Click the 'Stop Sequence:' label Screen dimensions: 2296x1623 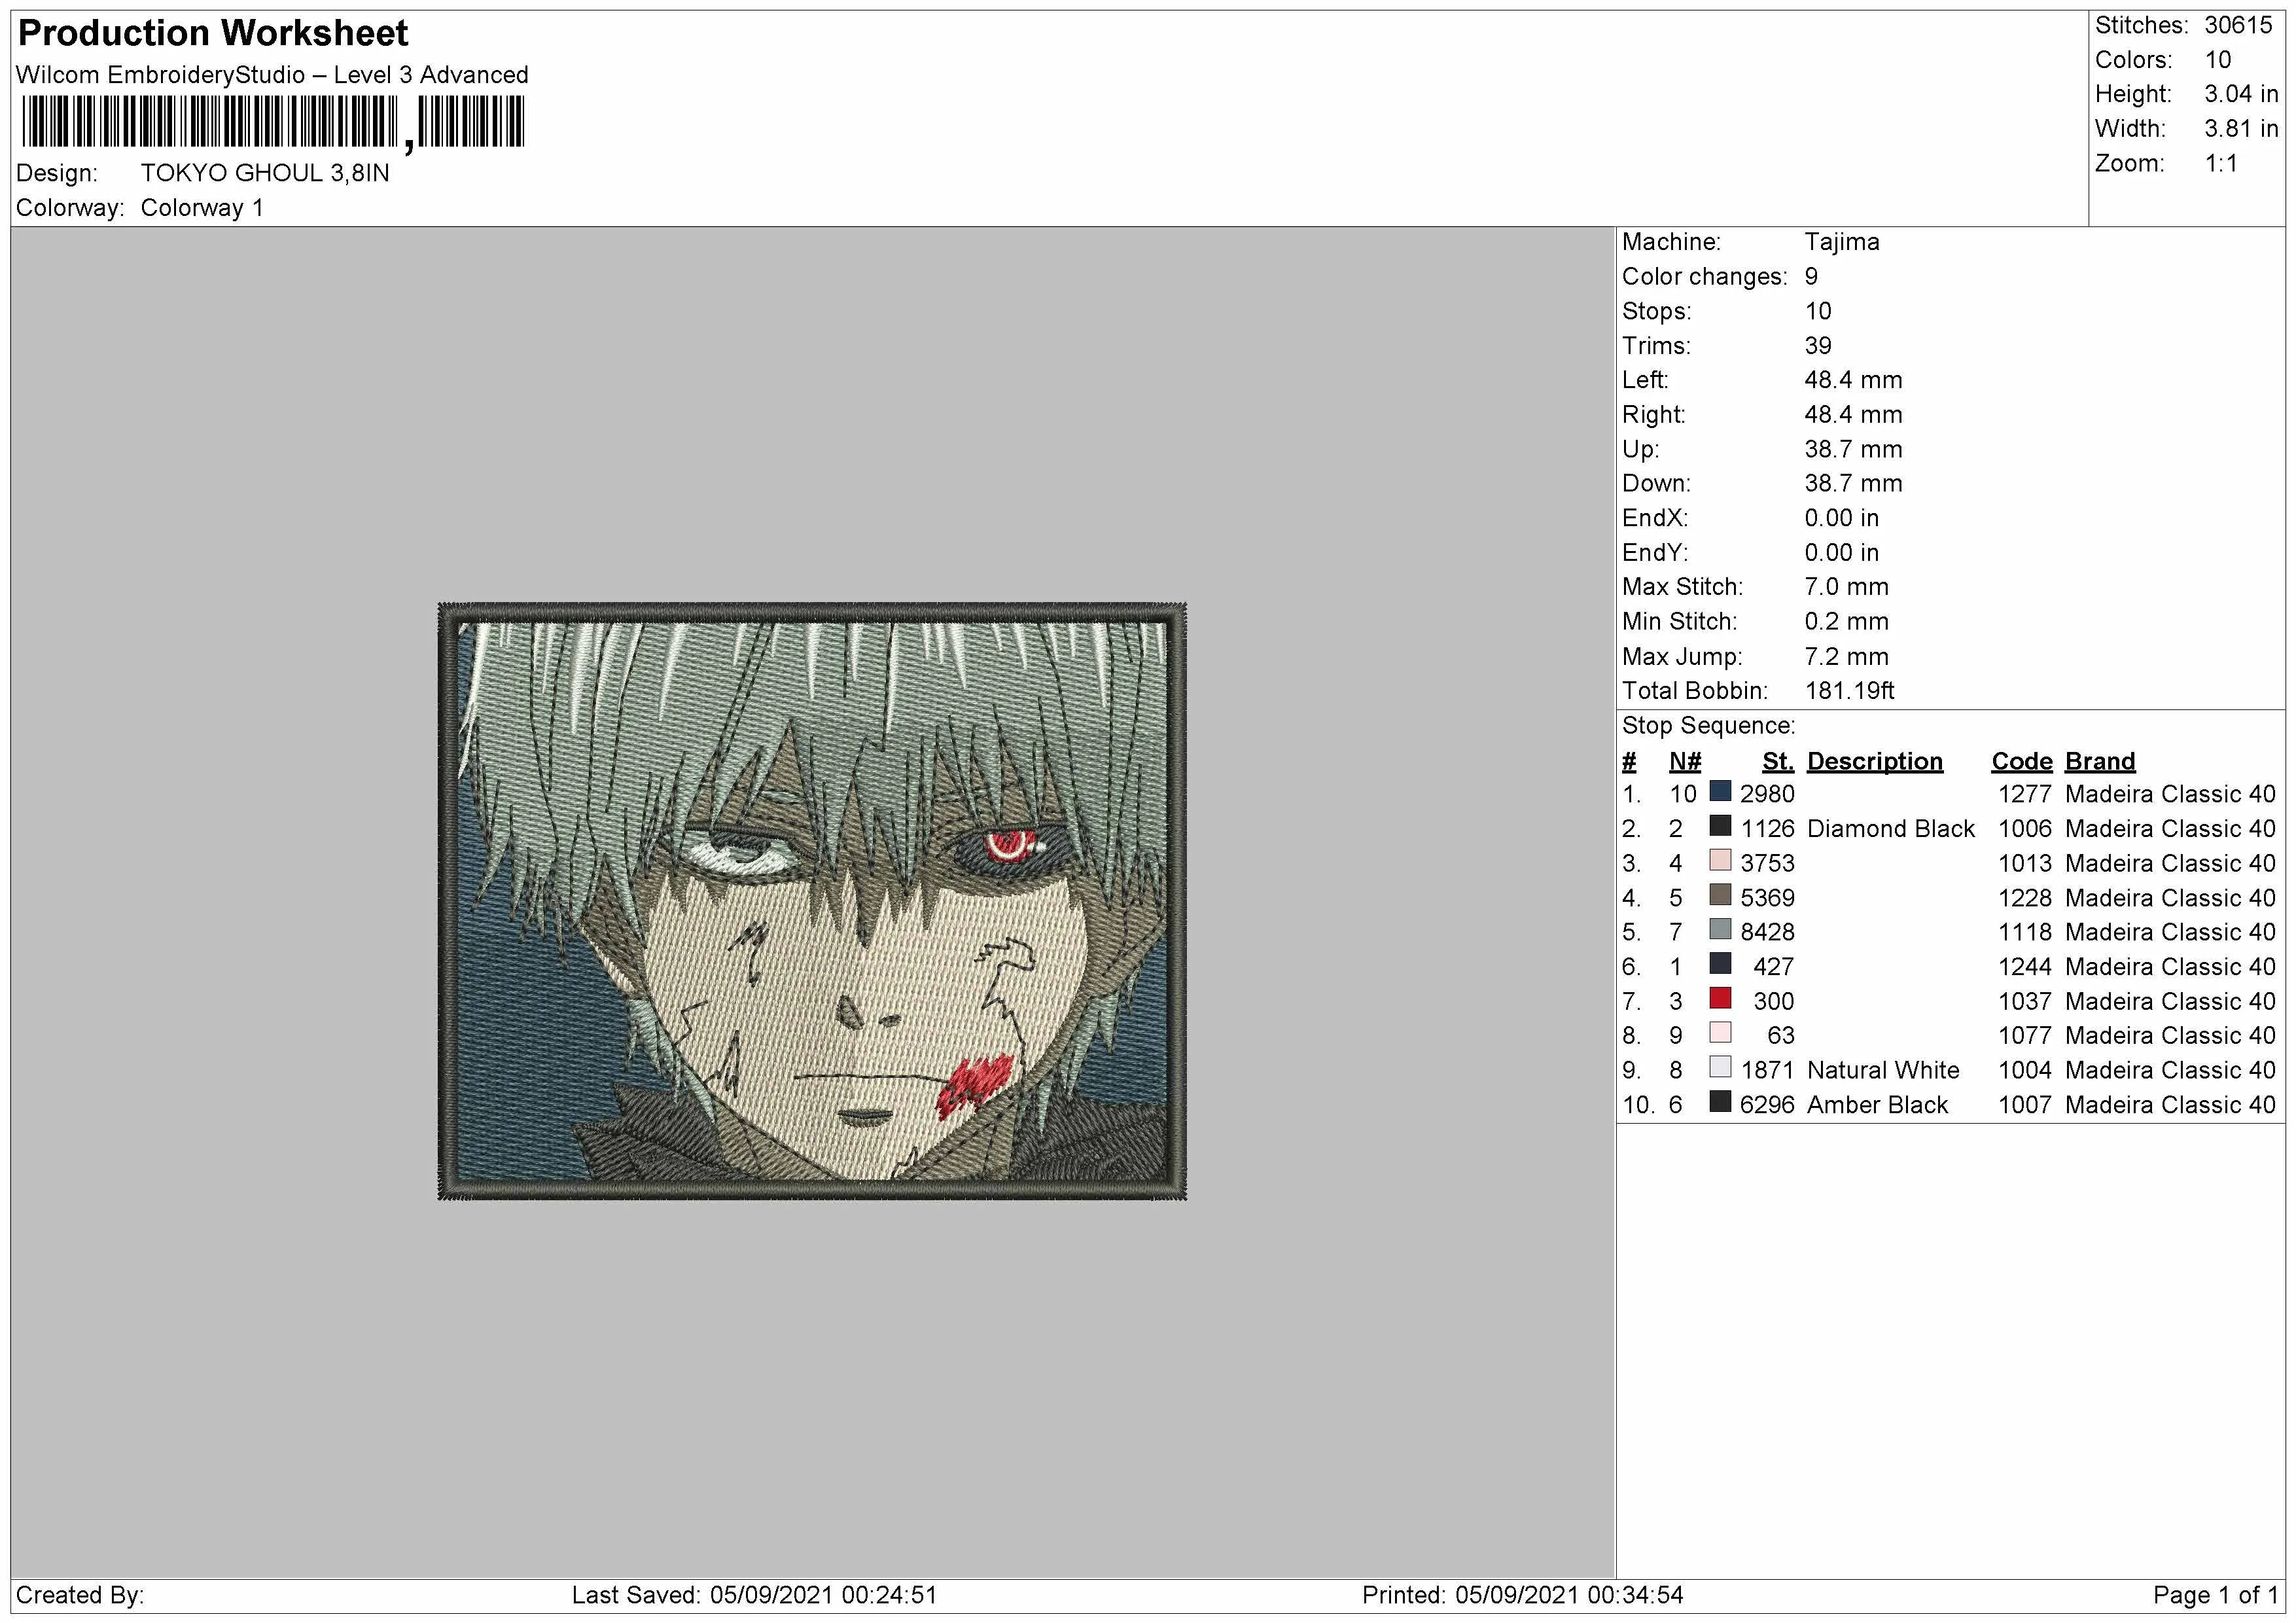click(x=1708, y=726)
